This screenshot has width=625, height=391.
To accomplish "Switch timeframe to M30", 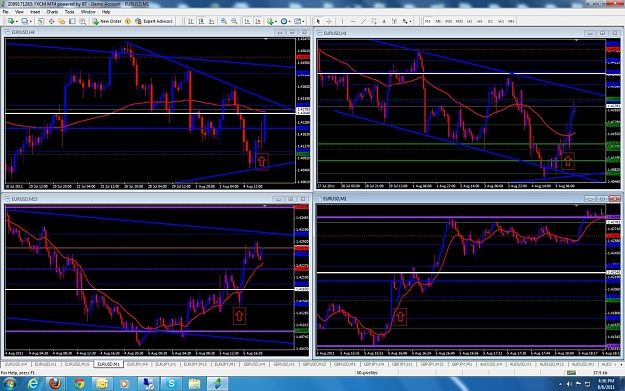I will [459, 21].
